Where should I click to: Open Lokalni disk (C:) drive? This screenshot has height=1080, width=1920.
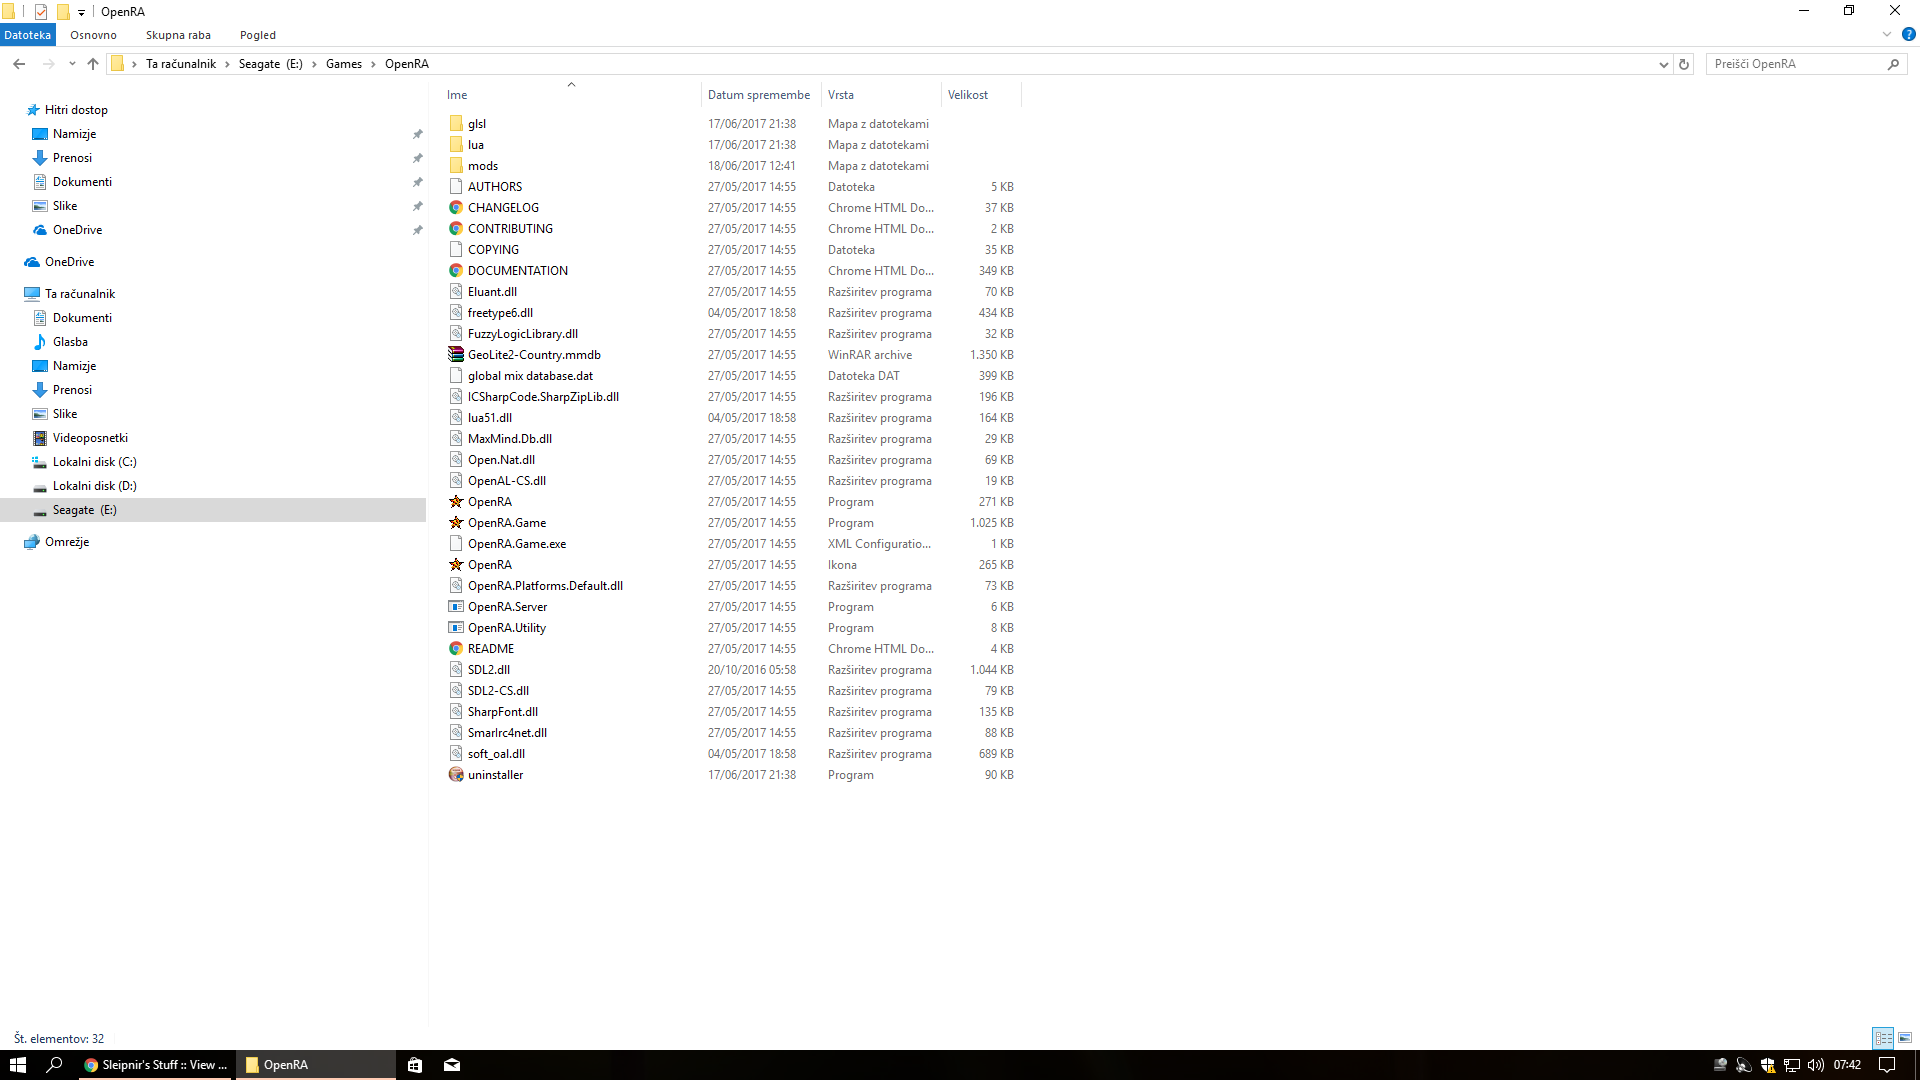(x=94, y=462)
